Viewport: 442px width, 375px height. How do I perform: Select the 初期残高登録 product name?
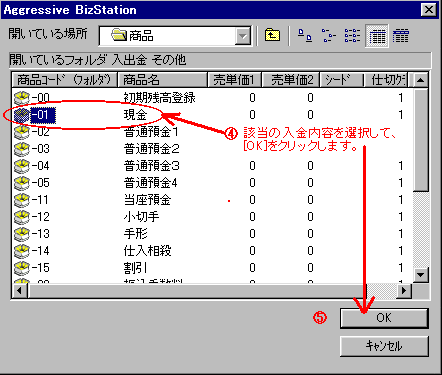tap(159, 98)
